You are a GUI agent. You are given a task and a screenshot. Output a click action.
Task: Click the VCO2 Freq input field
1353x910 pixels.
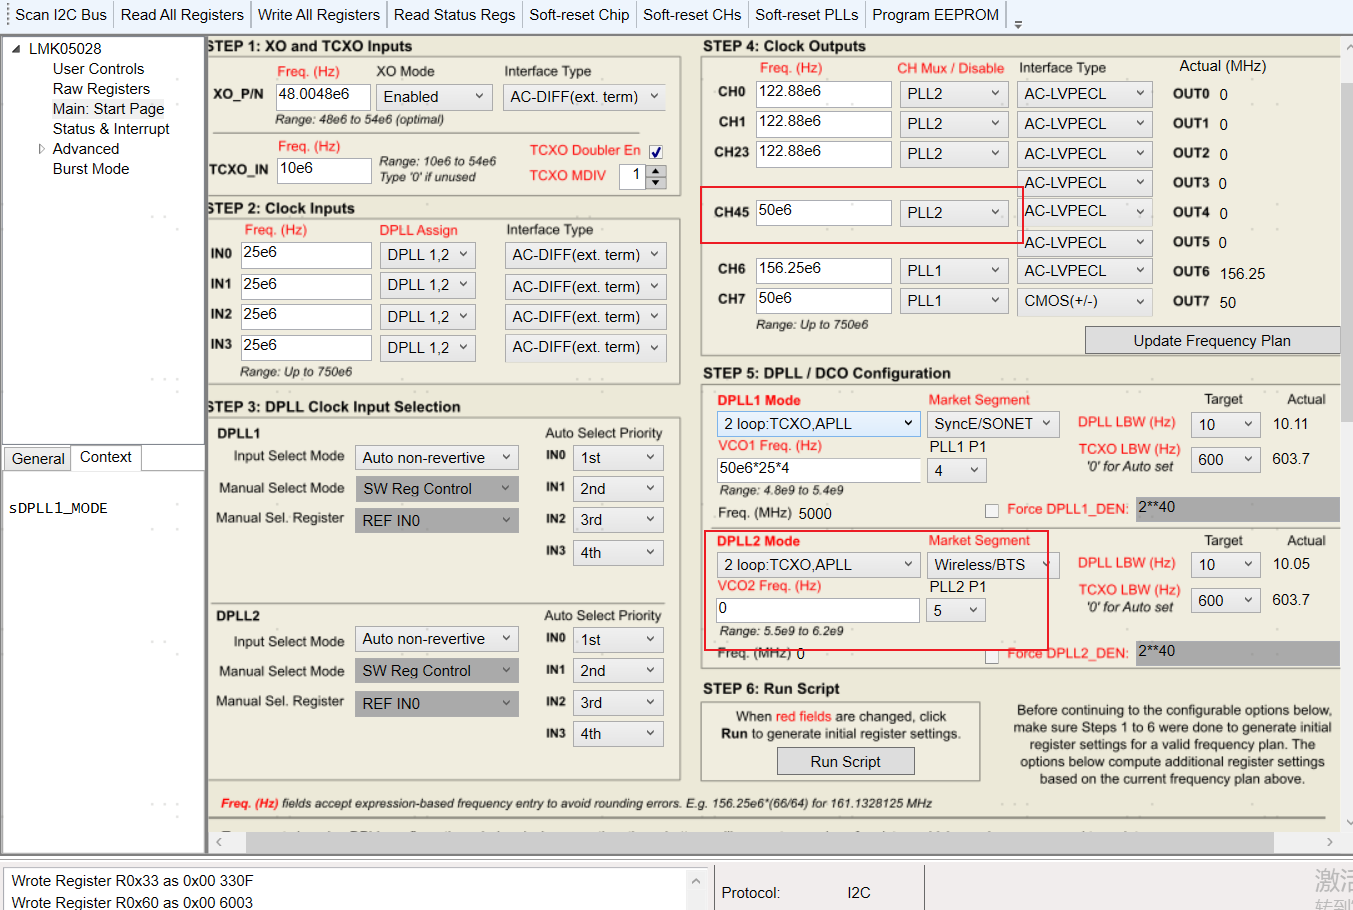coord(818,610)
